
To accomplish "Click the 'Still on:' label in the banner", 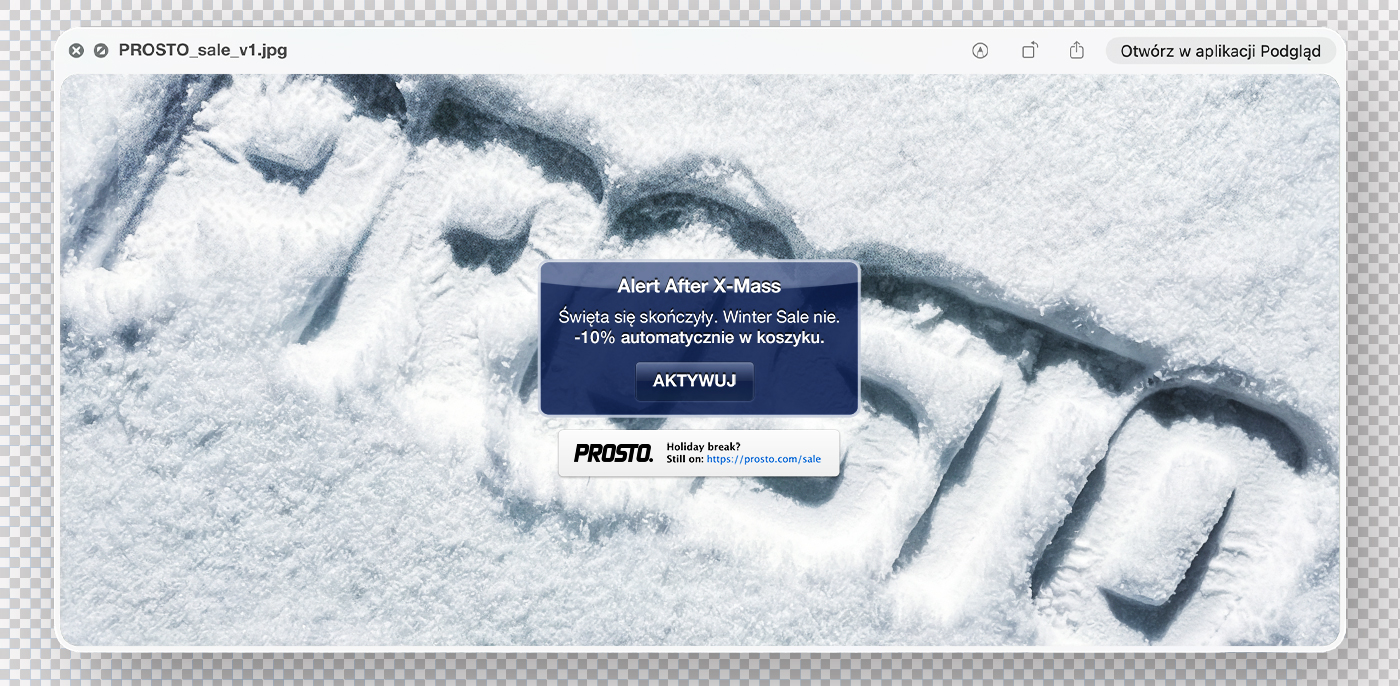I will pos(685,459).
